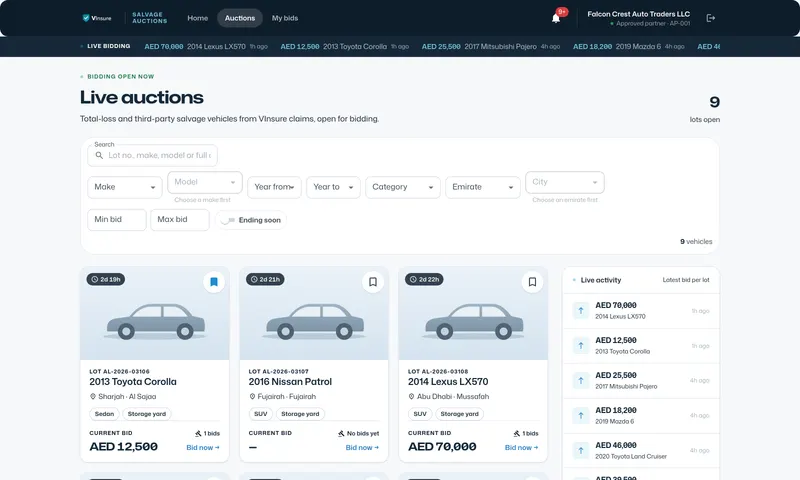Click the up-arrow icon beside AED 12,500 activity
The height and width of the screenshot is (480, 800).
[581, 345]
